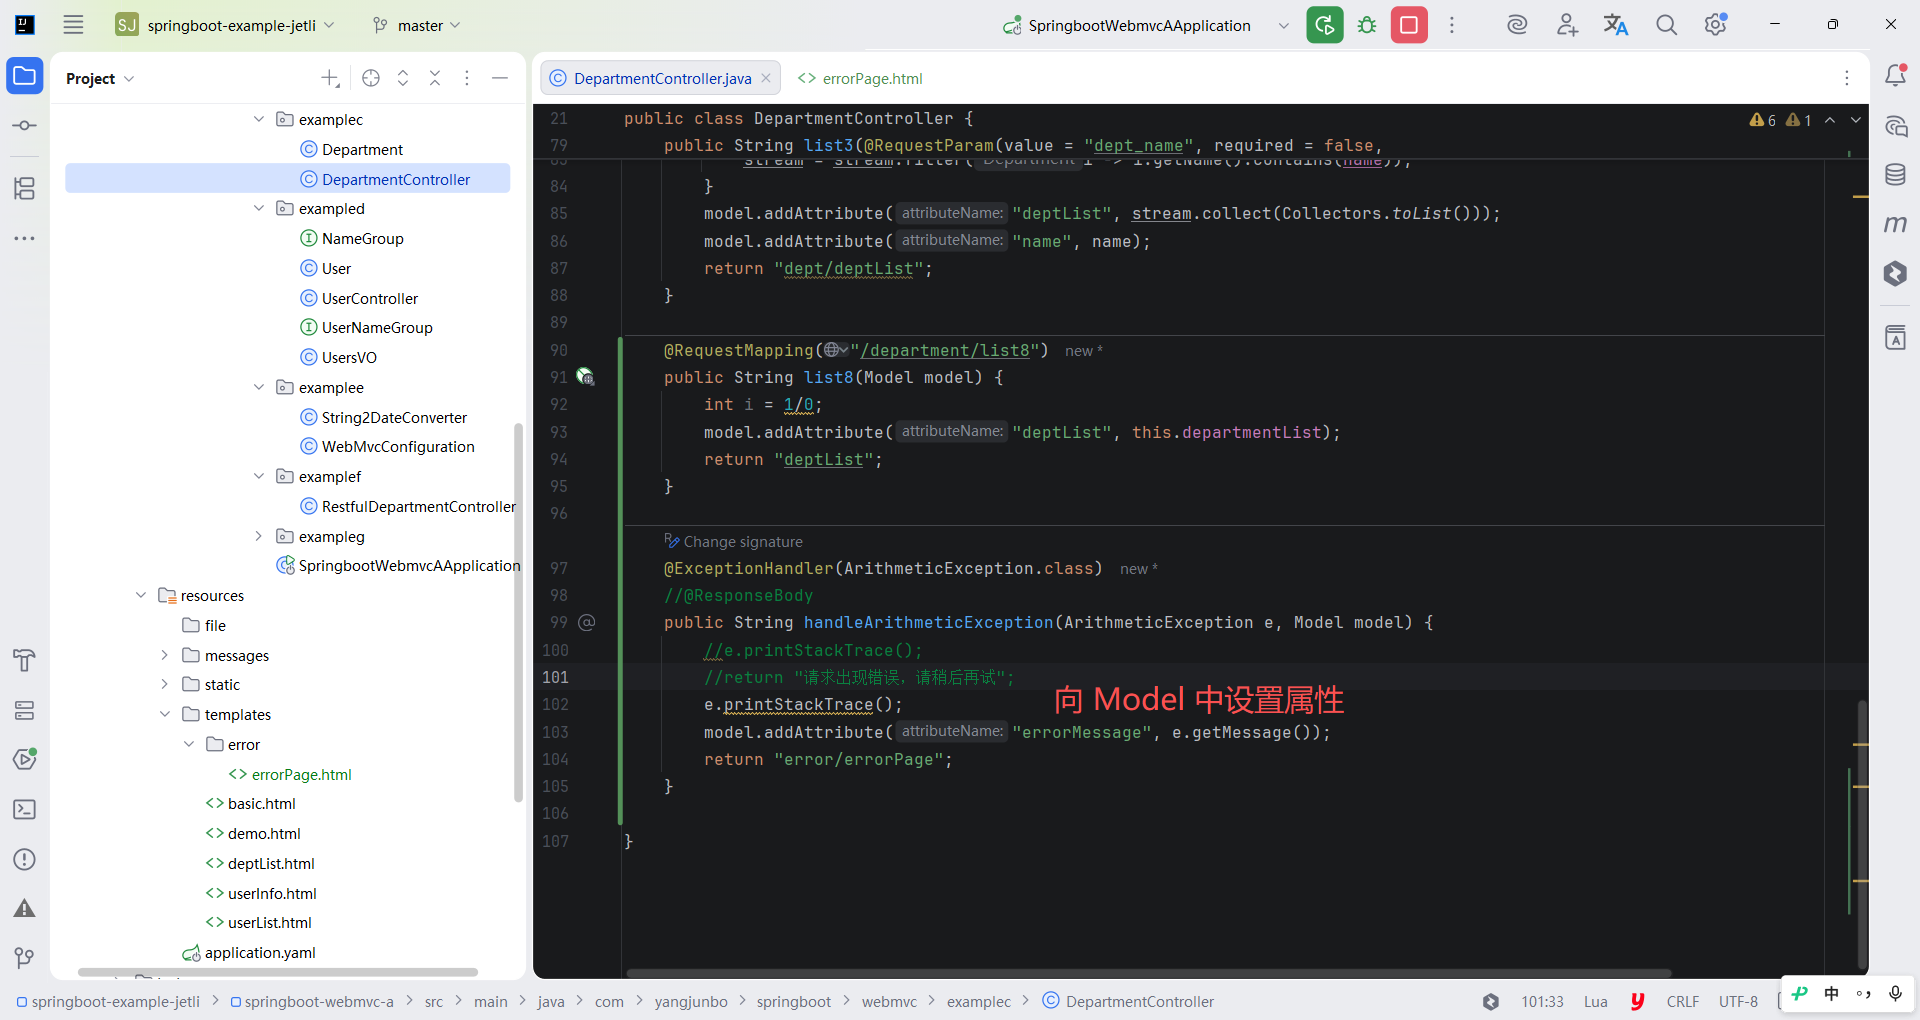The image size is (1920, 1020).
Task: Open editor tabs options menu
Action: [1847, 78]
